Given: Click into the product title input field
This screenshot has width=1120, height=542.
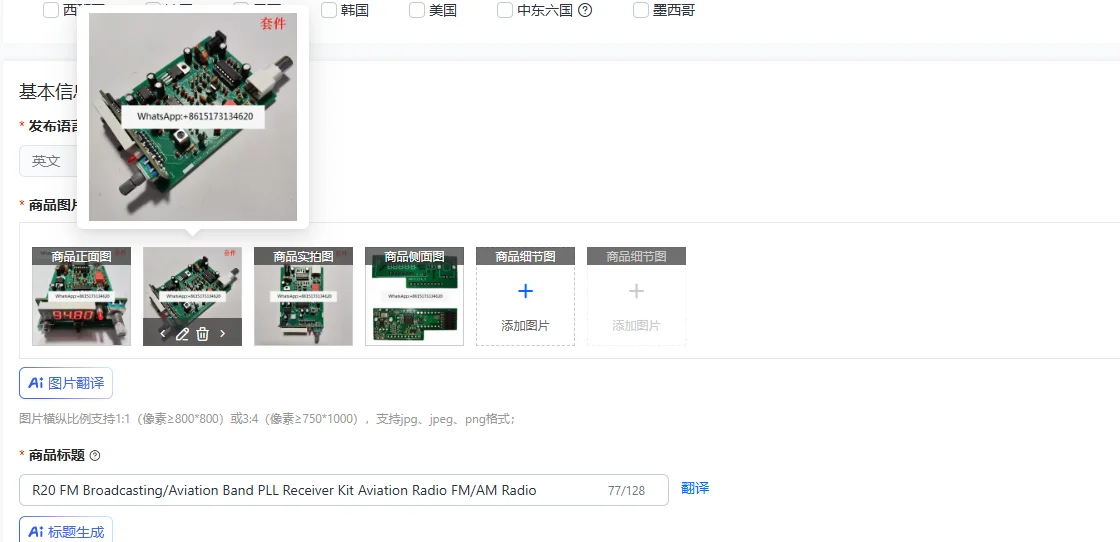Looking at the screenshot, I should tap(344, 490).
